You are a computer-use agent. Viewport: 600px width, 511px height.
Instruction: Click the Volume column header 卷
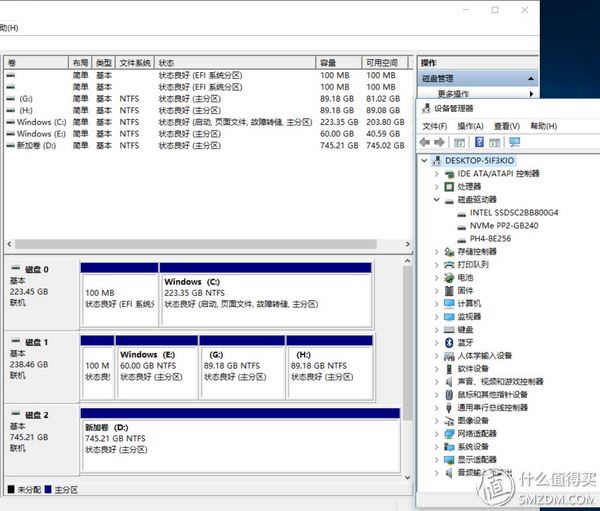tap(36, 63)
